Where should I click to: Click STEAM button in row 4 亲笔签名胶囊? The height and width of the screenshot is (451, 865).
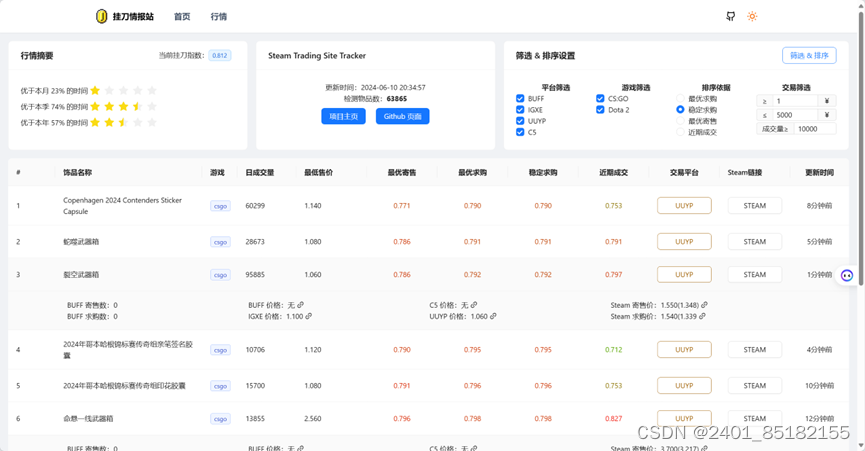755,350
